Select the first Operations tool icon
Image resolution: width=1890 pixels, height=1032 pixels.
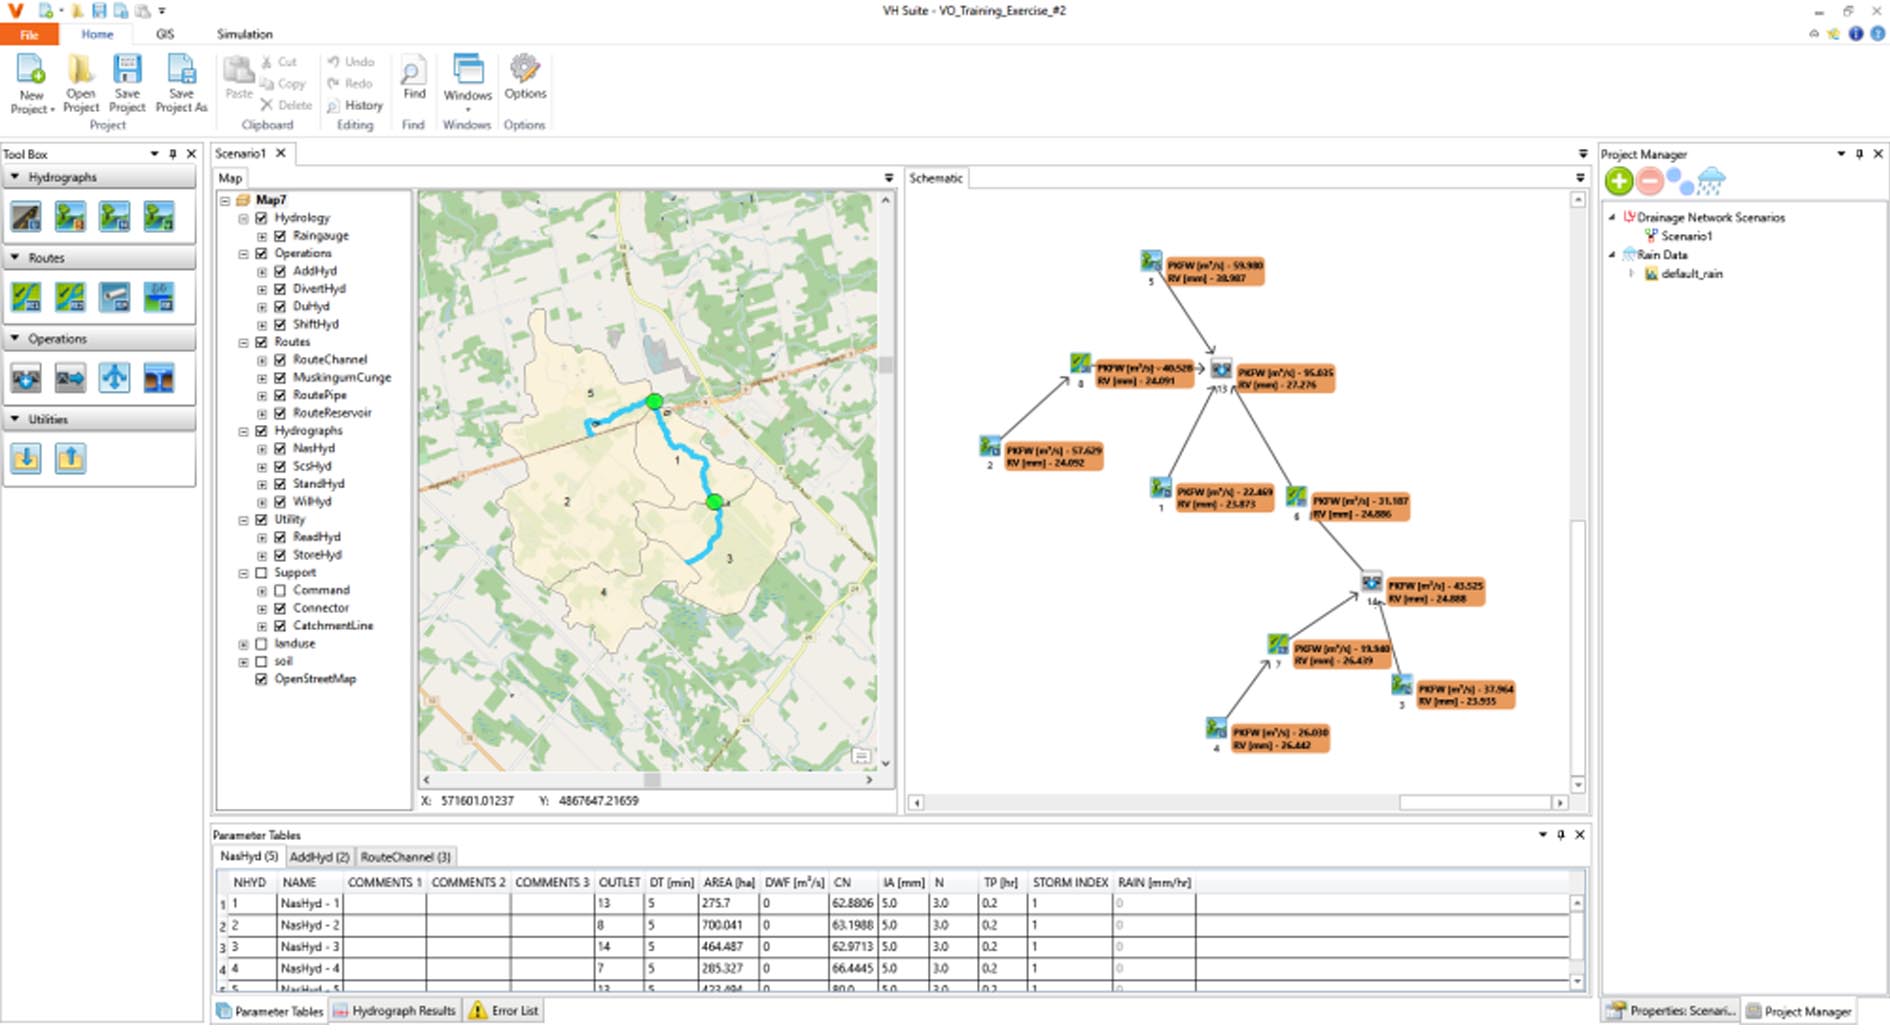(x=26, y=378)
